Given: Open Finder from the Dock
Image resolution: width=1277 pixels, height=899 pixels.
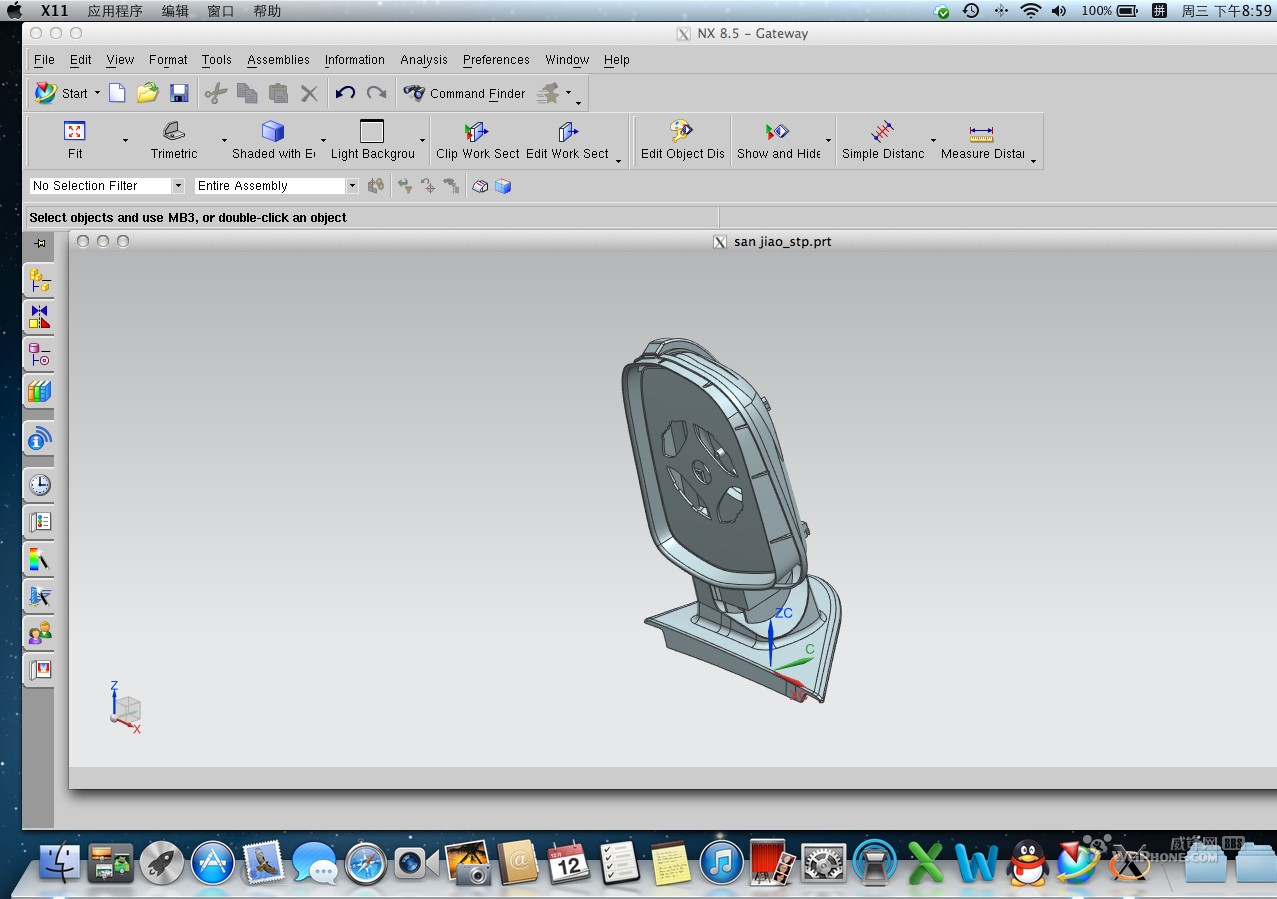Looking at the screenshot, I should (59, 862).
